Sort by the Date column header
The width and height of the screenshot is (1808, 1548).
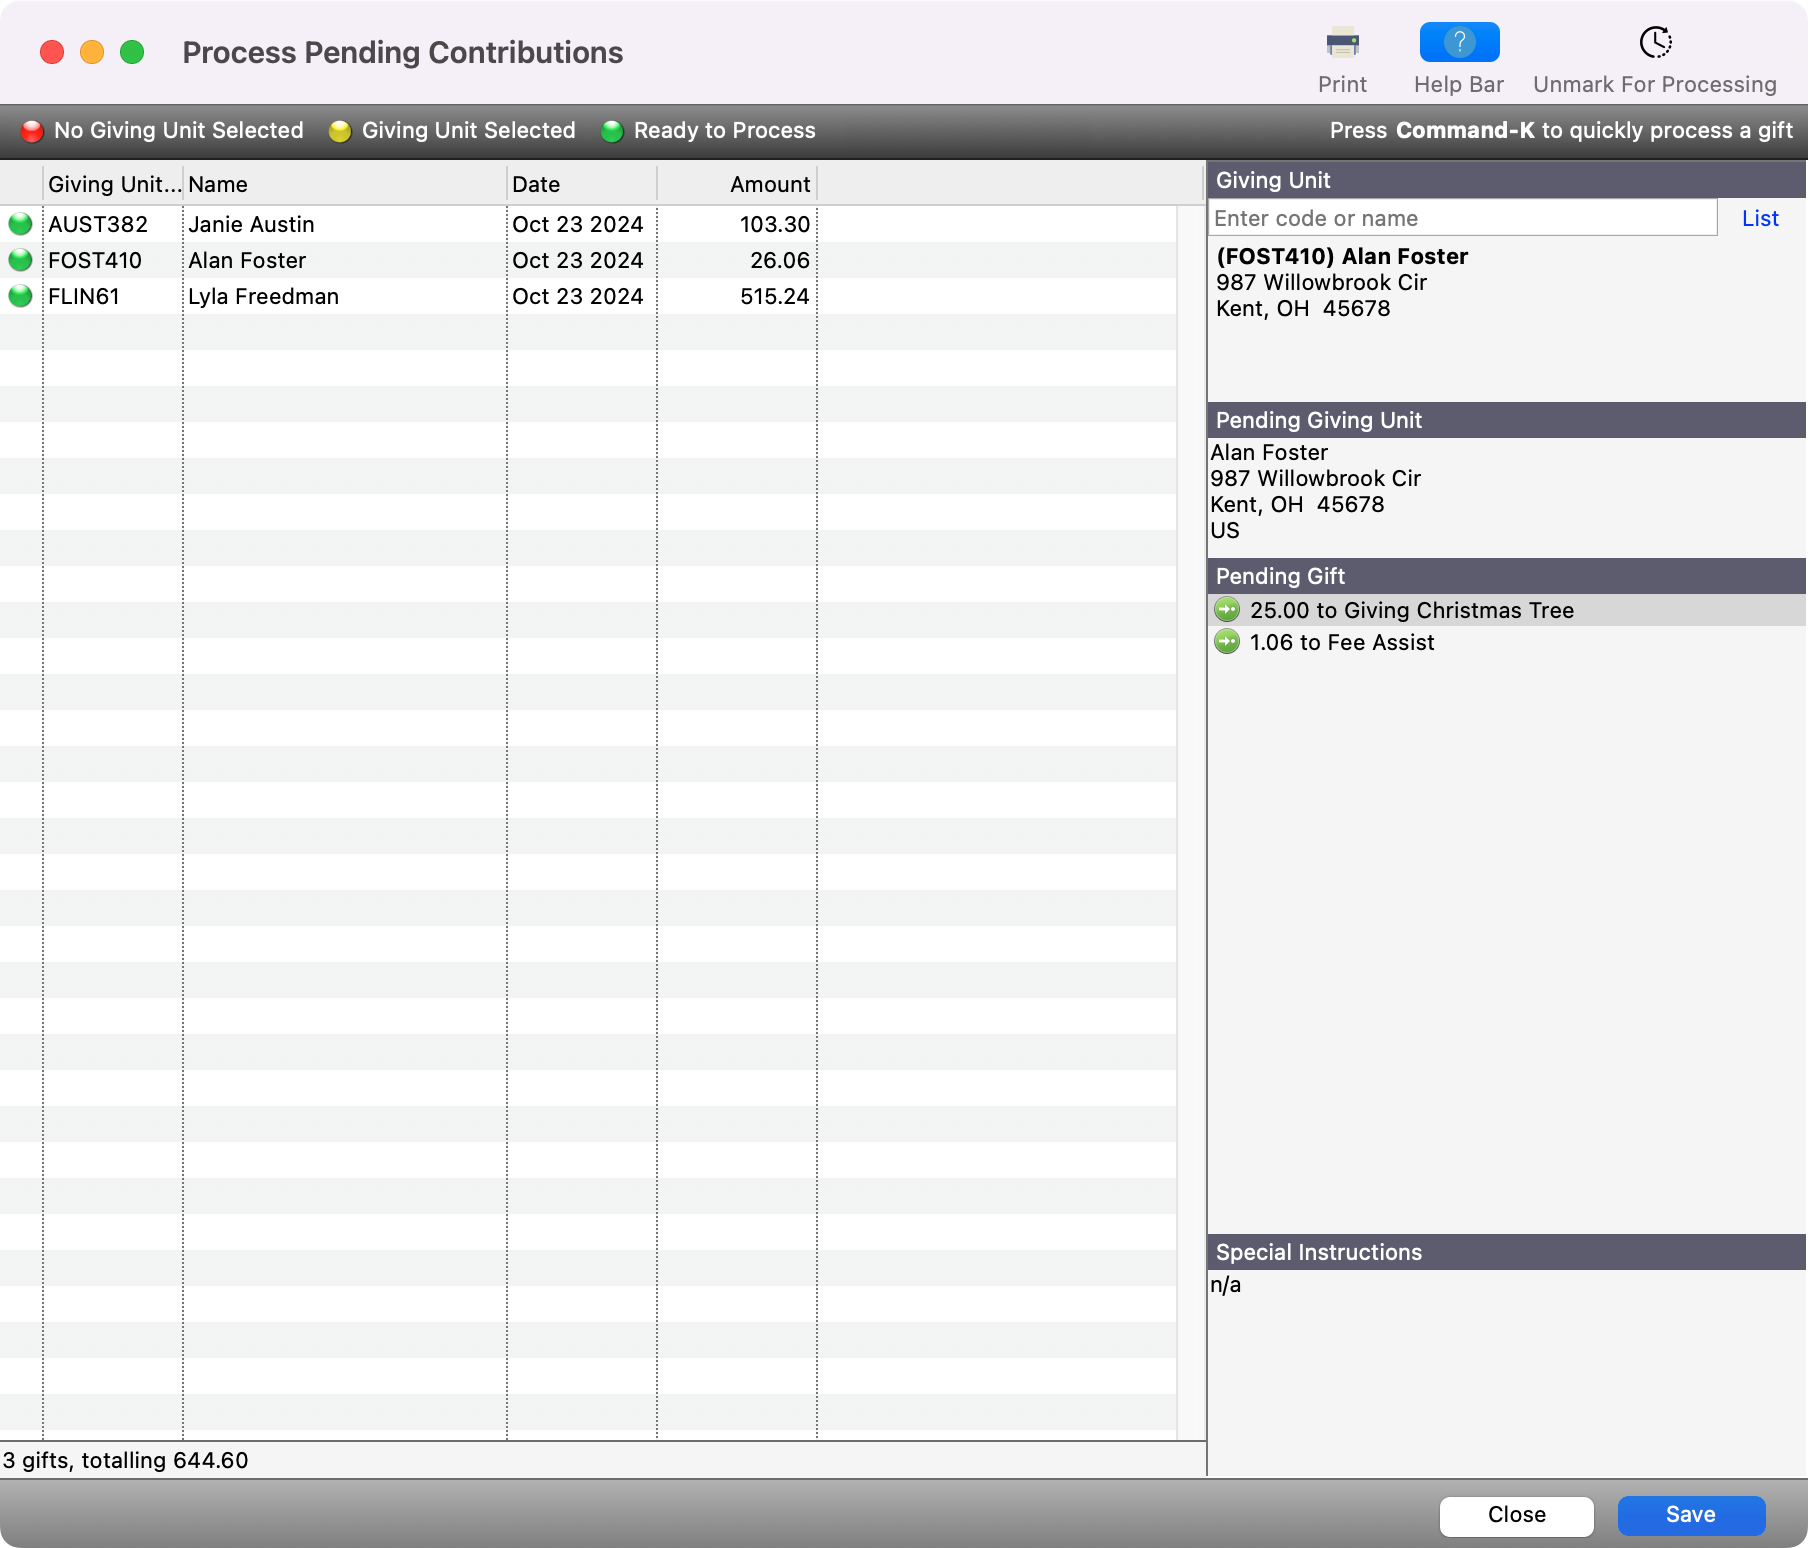click(581, 185)
